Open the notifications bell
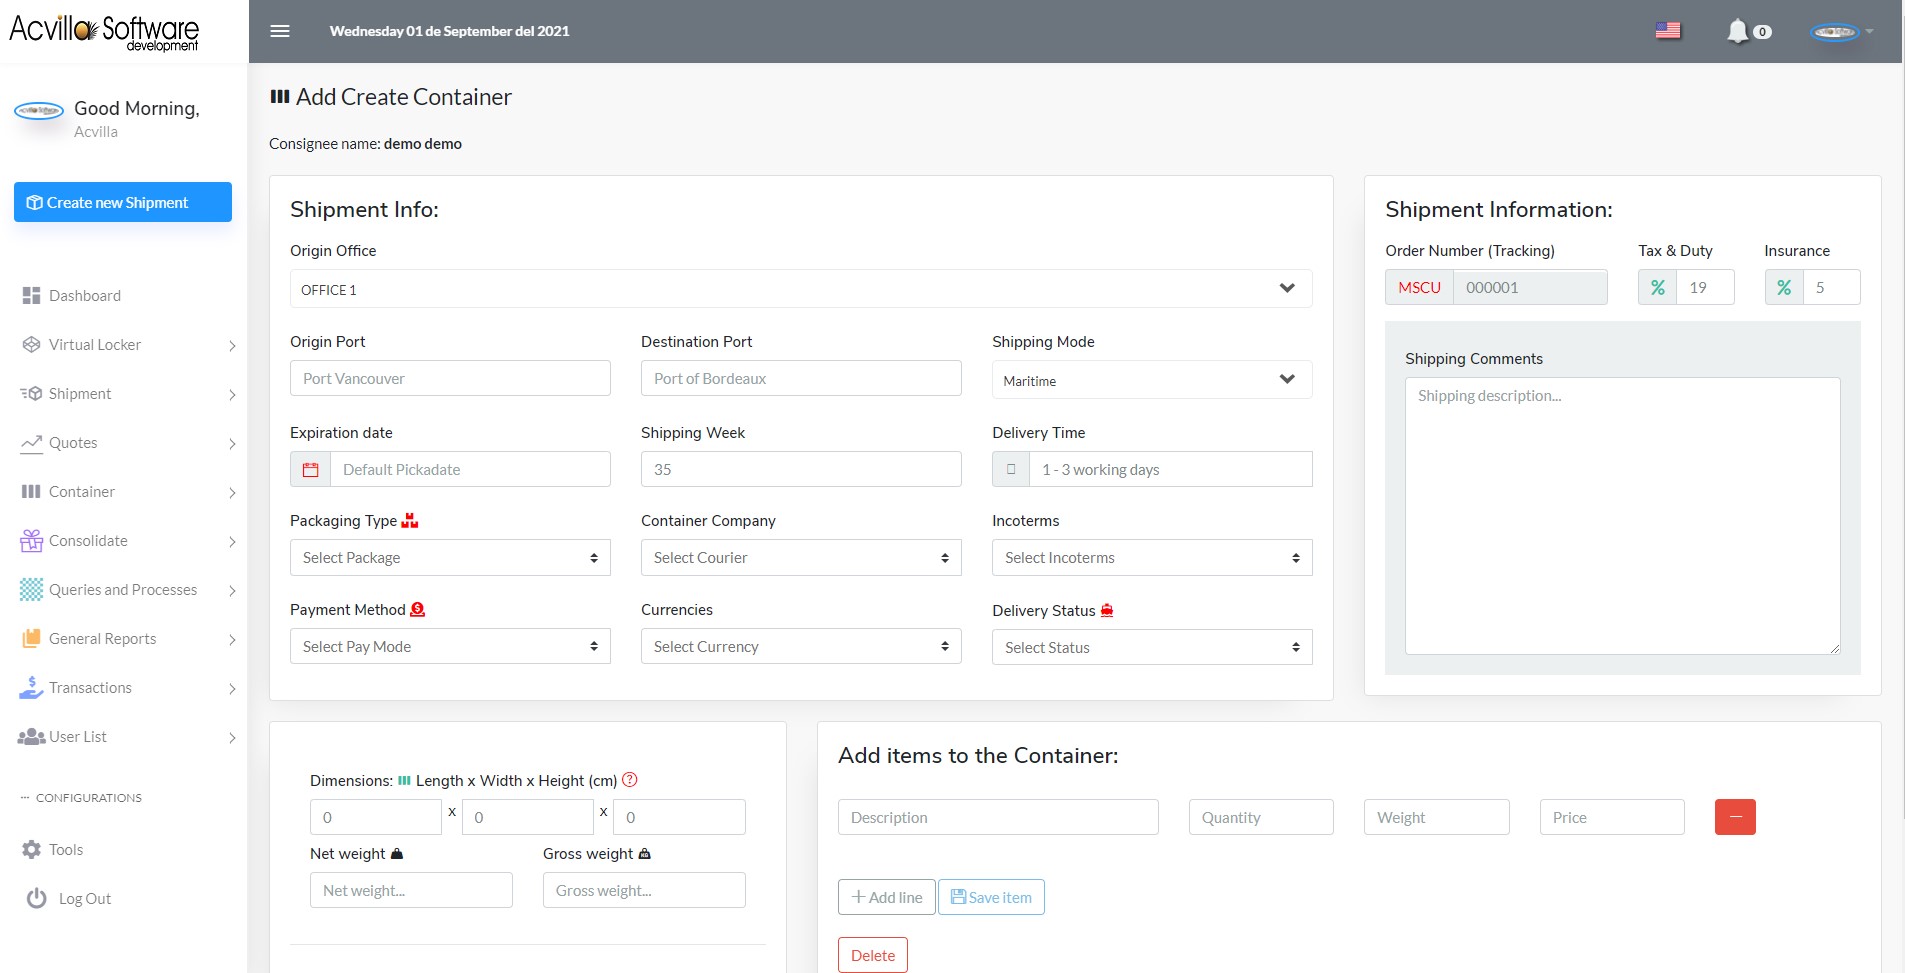Screen dimensions: 1905x973 tap(1738, 31)
